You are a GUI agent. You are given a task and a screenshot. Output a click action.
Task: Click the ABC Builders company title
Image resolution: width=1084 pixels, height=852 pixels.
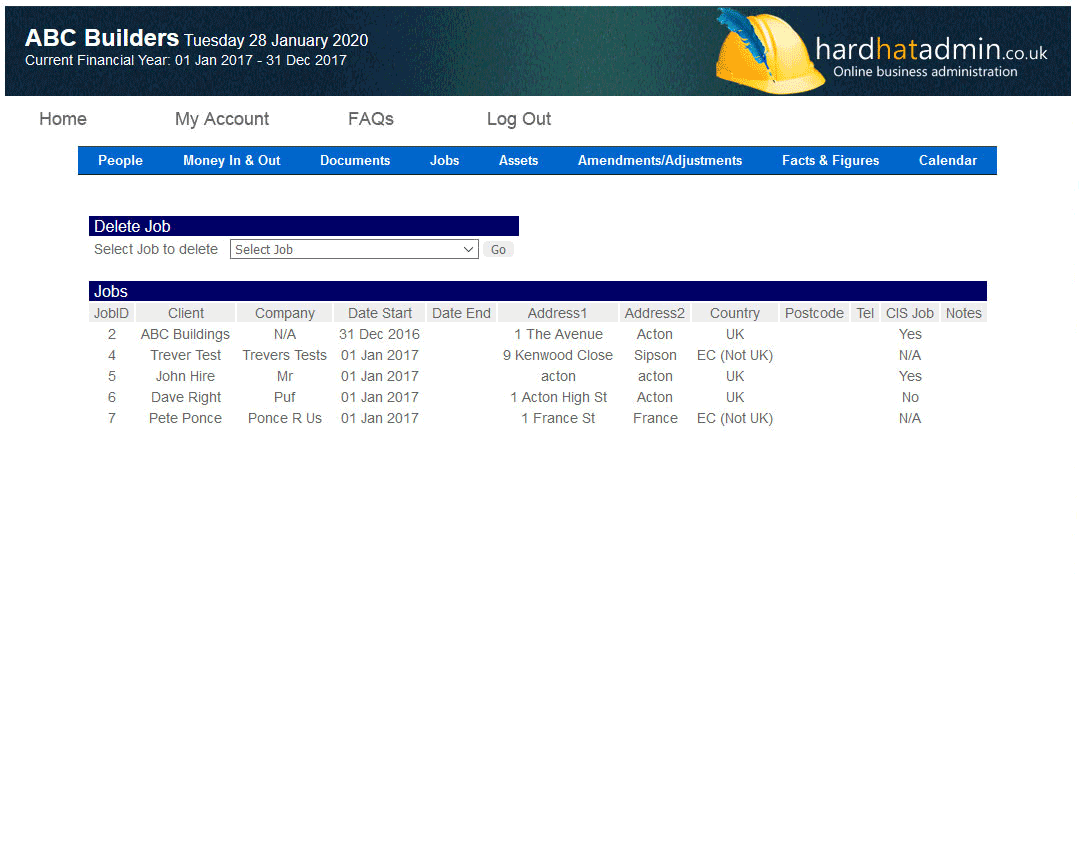coord(102,39)
